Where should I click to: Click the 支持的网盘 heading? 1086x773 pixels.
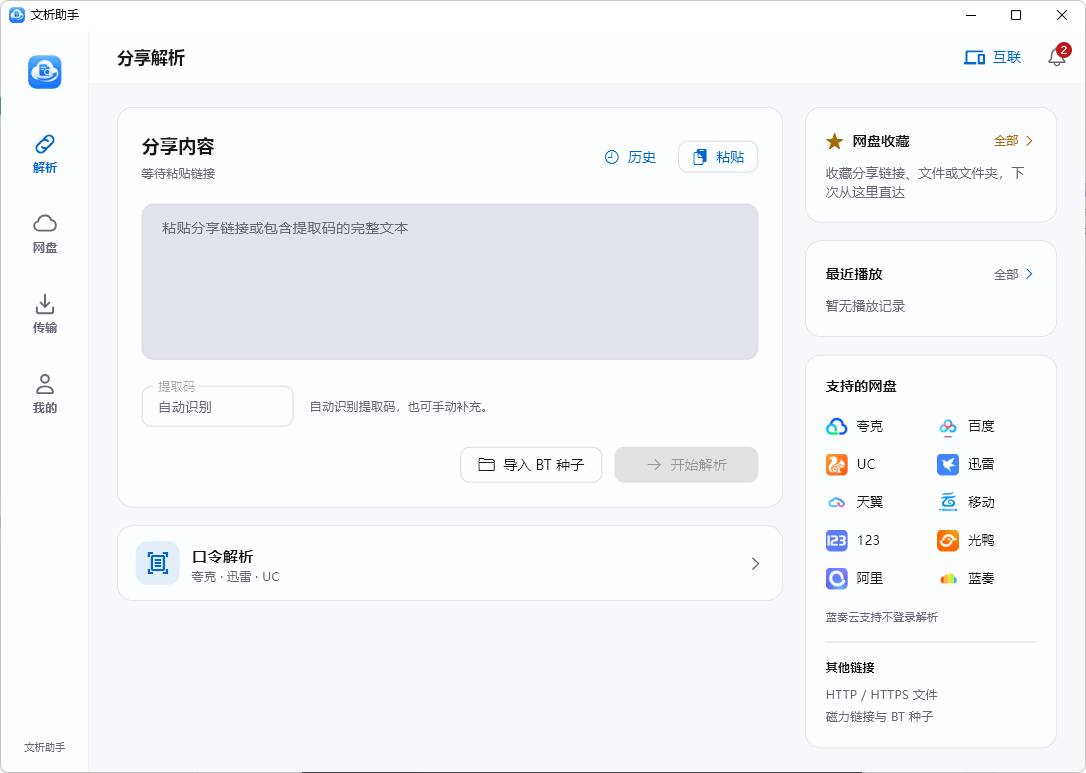point(861,386)
